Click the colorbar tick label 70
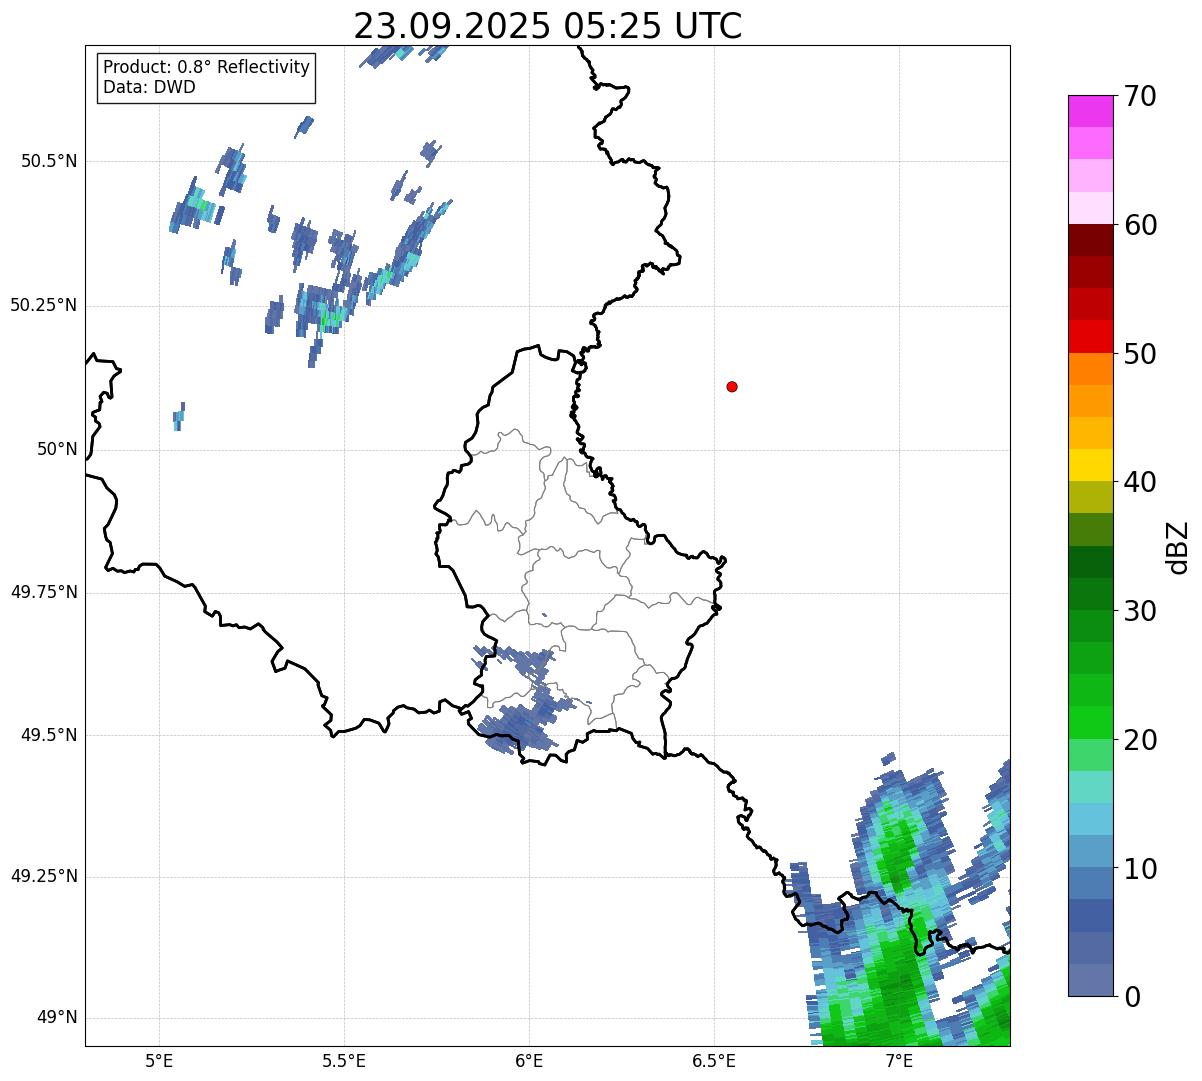This screenshot has height=1081, width=1202. click(1139, 96)
